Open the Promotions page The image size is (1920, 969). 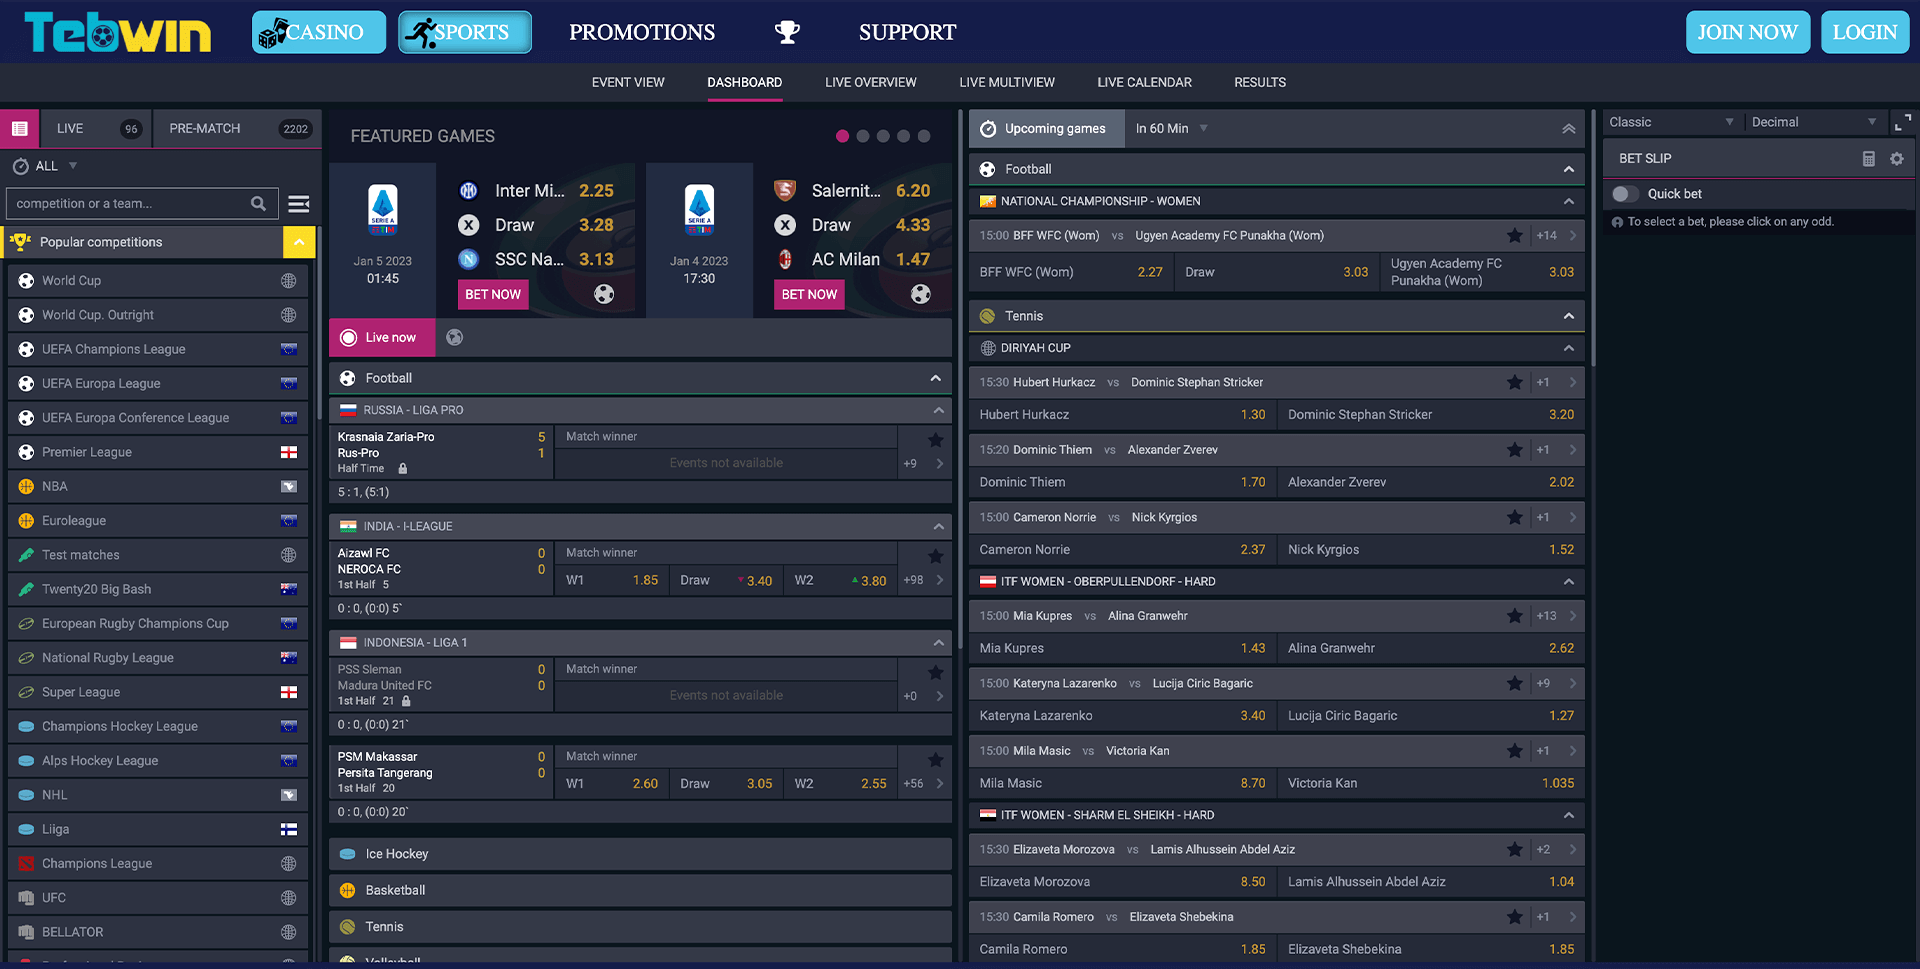(642, 32)
